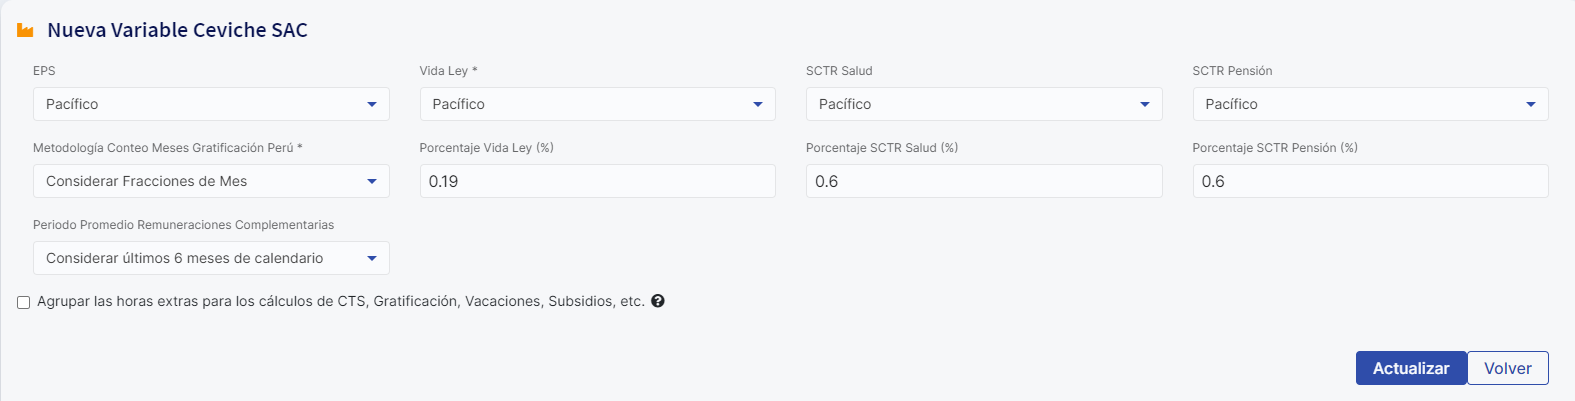Click the help question mark icon

(x=658, y=301)
